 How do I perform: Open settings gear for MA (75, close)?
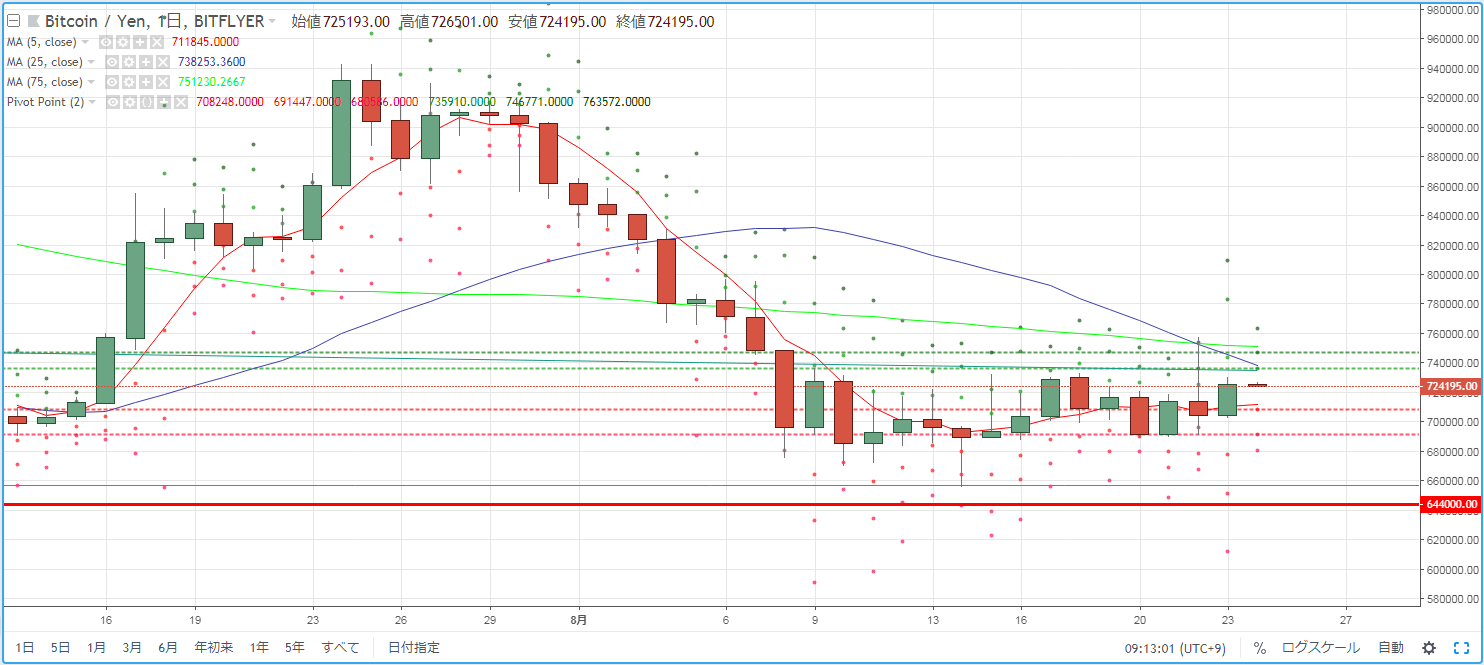[129, 82]
